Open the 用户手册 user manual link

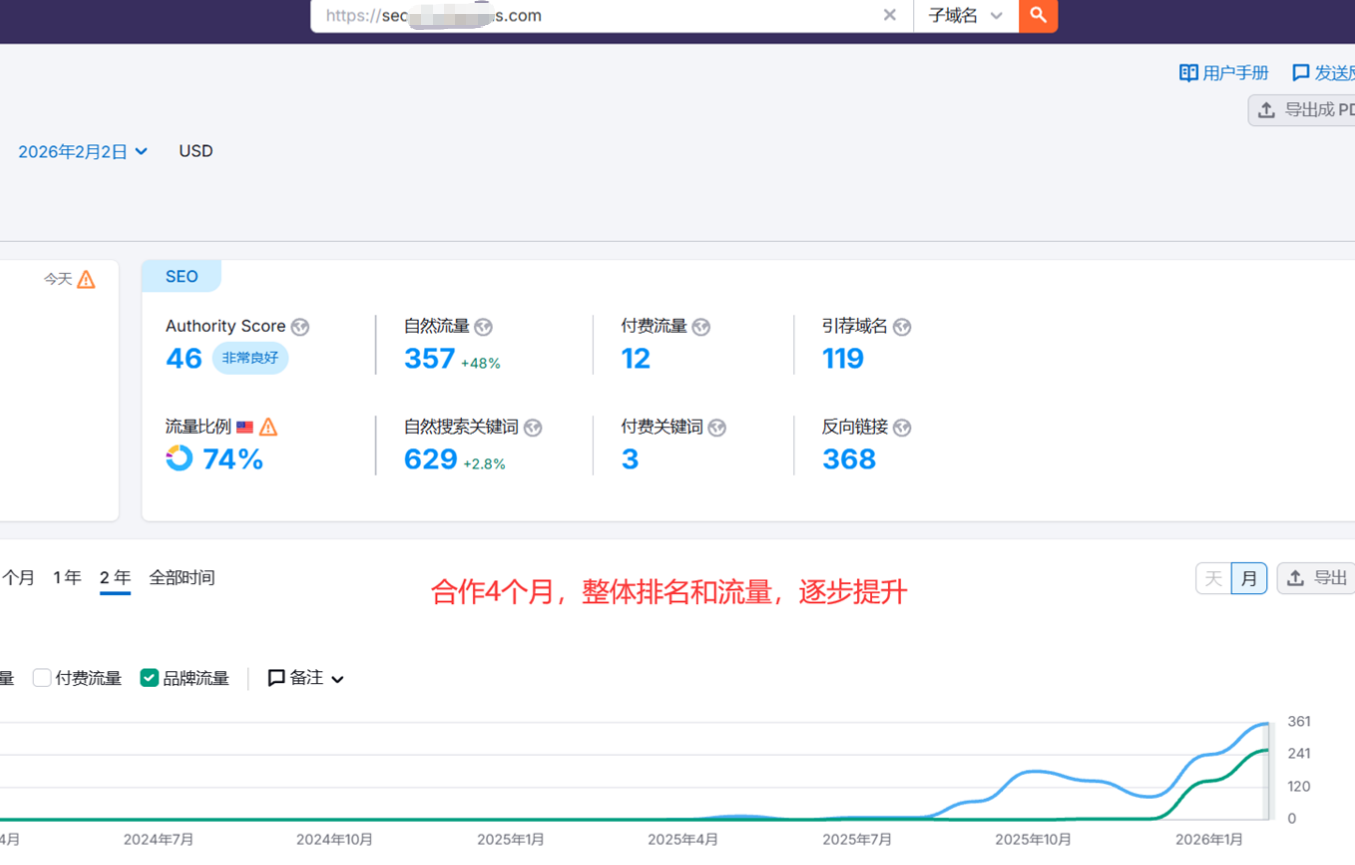click(1224, 73)
